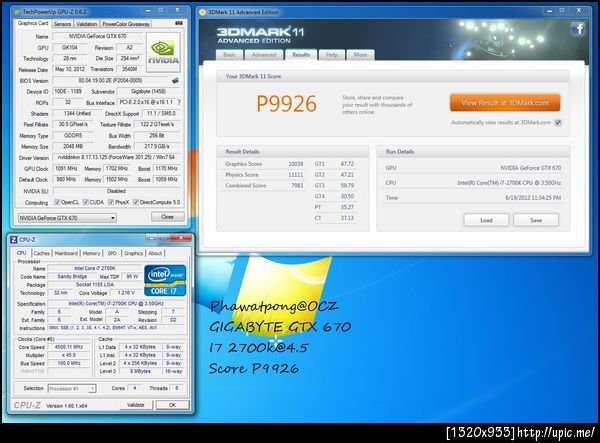Click the Run Details time 6/19/2012

[x=533, y=197]
